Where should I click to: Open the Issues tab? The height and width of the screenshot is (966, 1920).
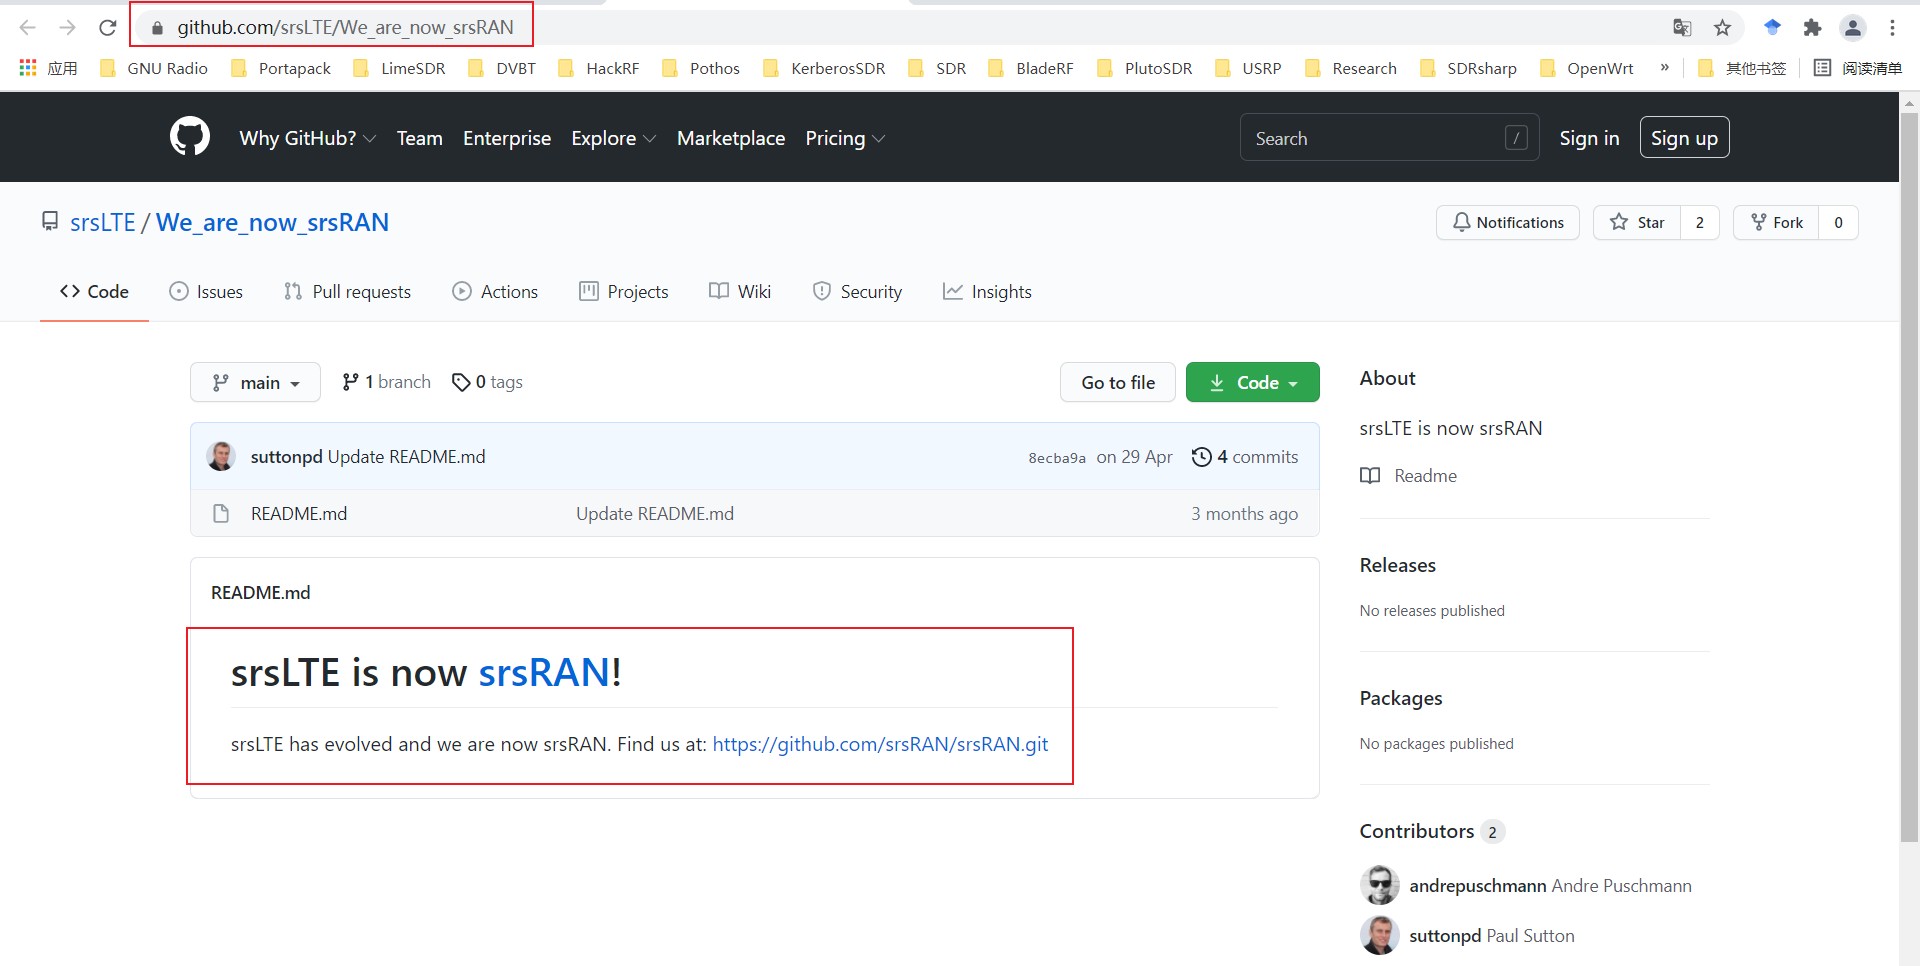pyautogui.click(x=206, y=291)
